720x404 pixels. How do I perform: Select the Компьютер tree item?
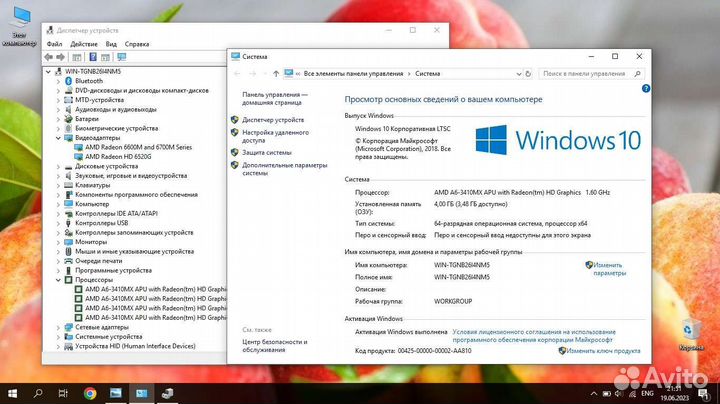click(92, 204)
